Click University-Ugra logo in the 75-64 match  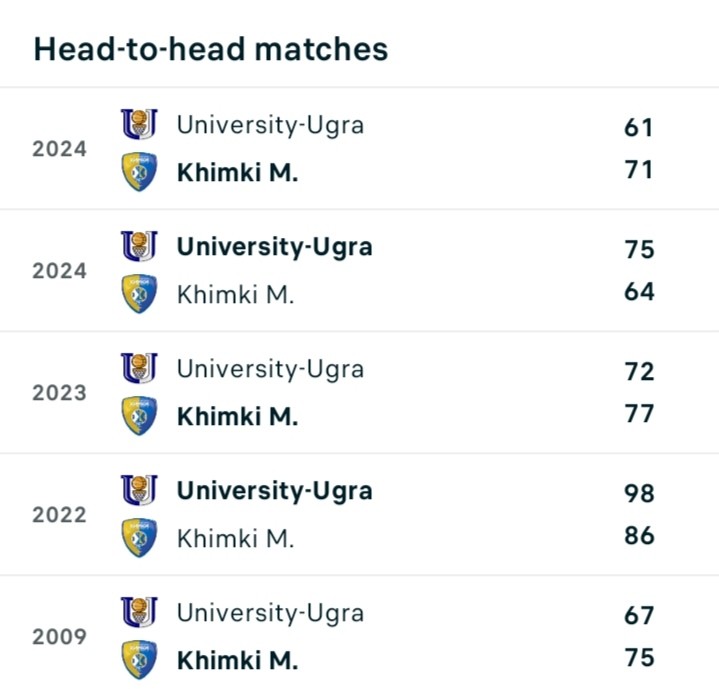[139, 247]
